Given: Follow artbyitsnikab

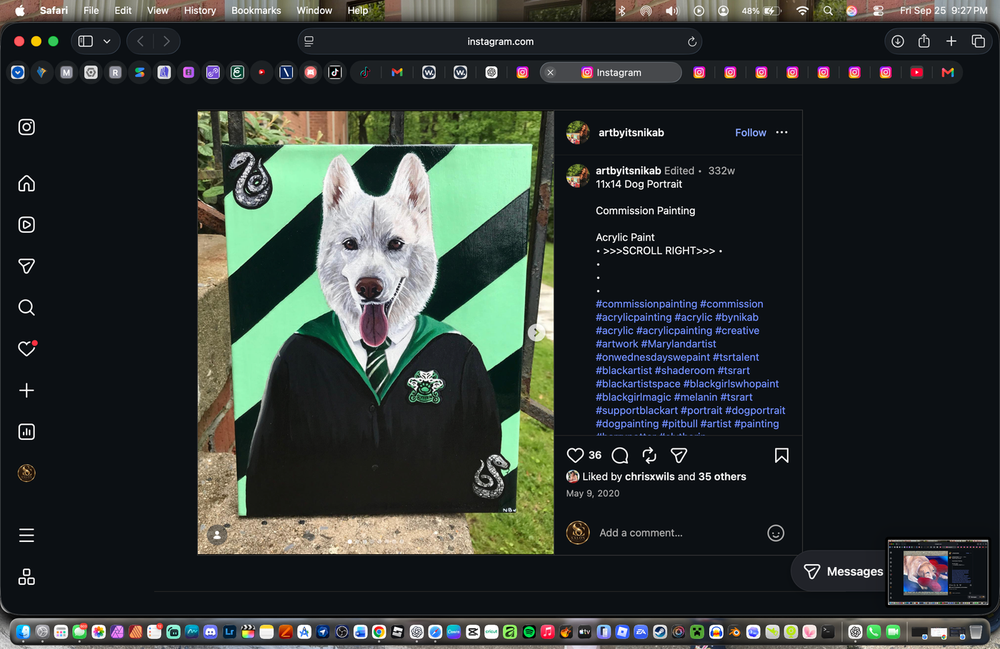Looking at the screenshot, I should 750,133.
